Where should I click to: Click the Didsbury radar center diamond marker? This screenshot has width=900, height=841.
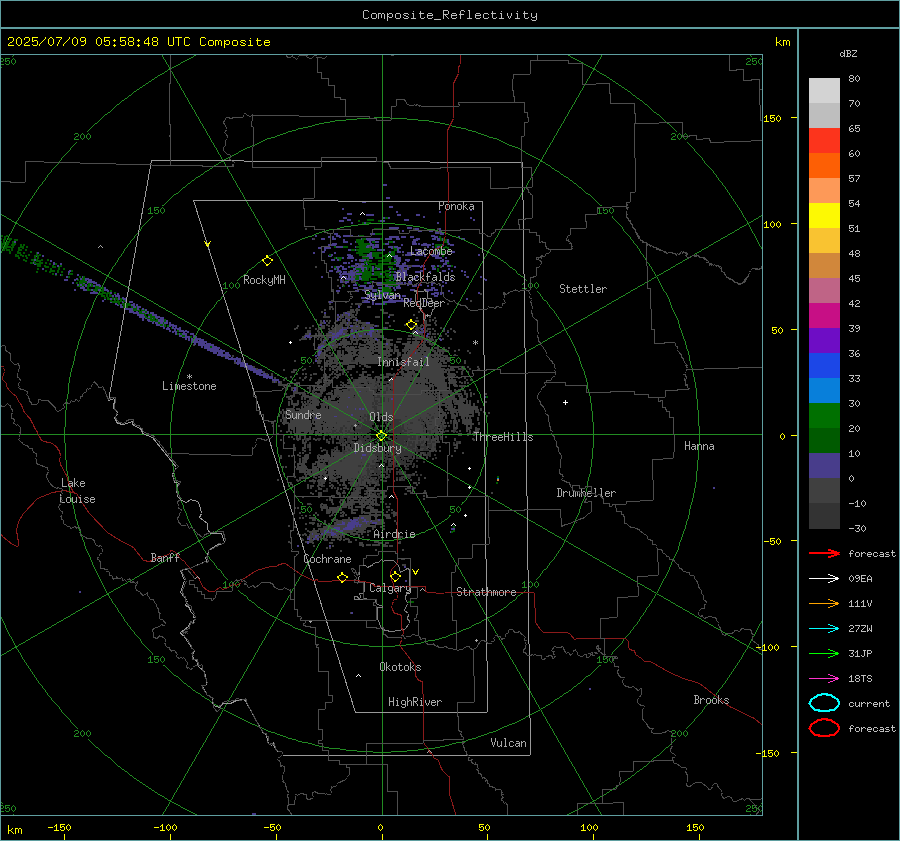pyautogui.click(x=381, y=436)
